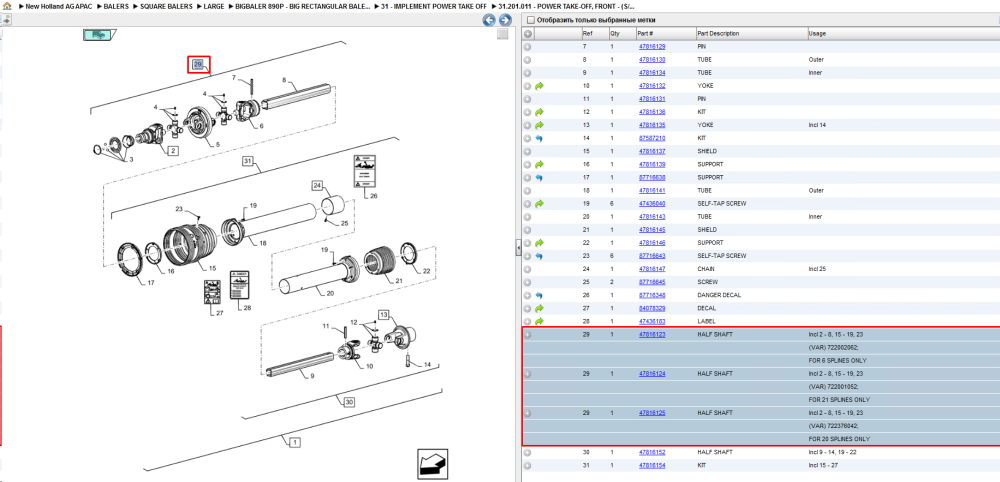Open part number link 47816124

(652, 374)
